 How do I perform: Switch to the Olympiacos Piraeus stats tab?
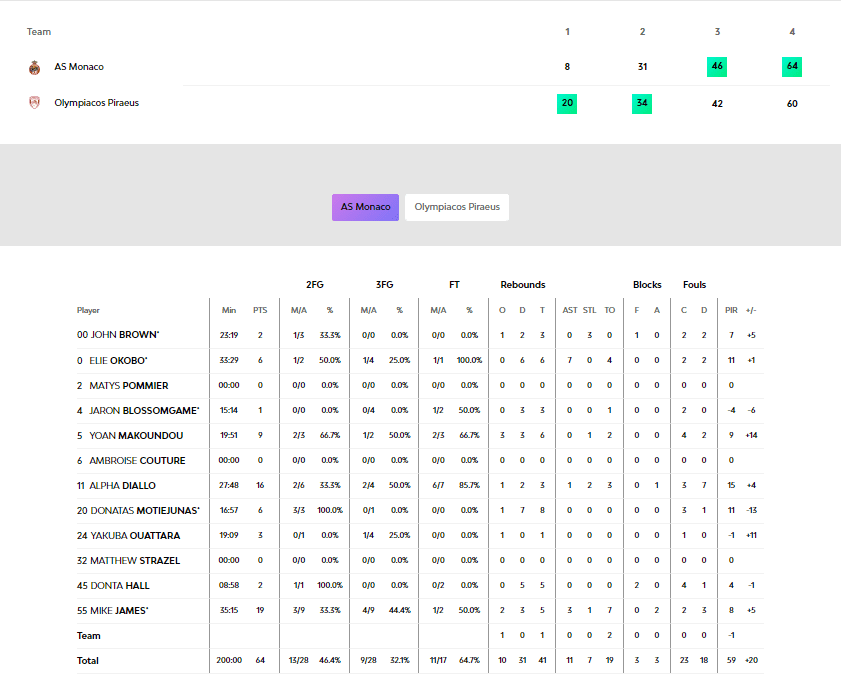point(456,207)
